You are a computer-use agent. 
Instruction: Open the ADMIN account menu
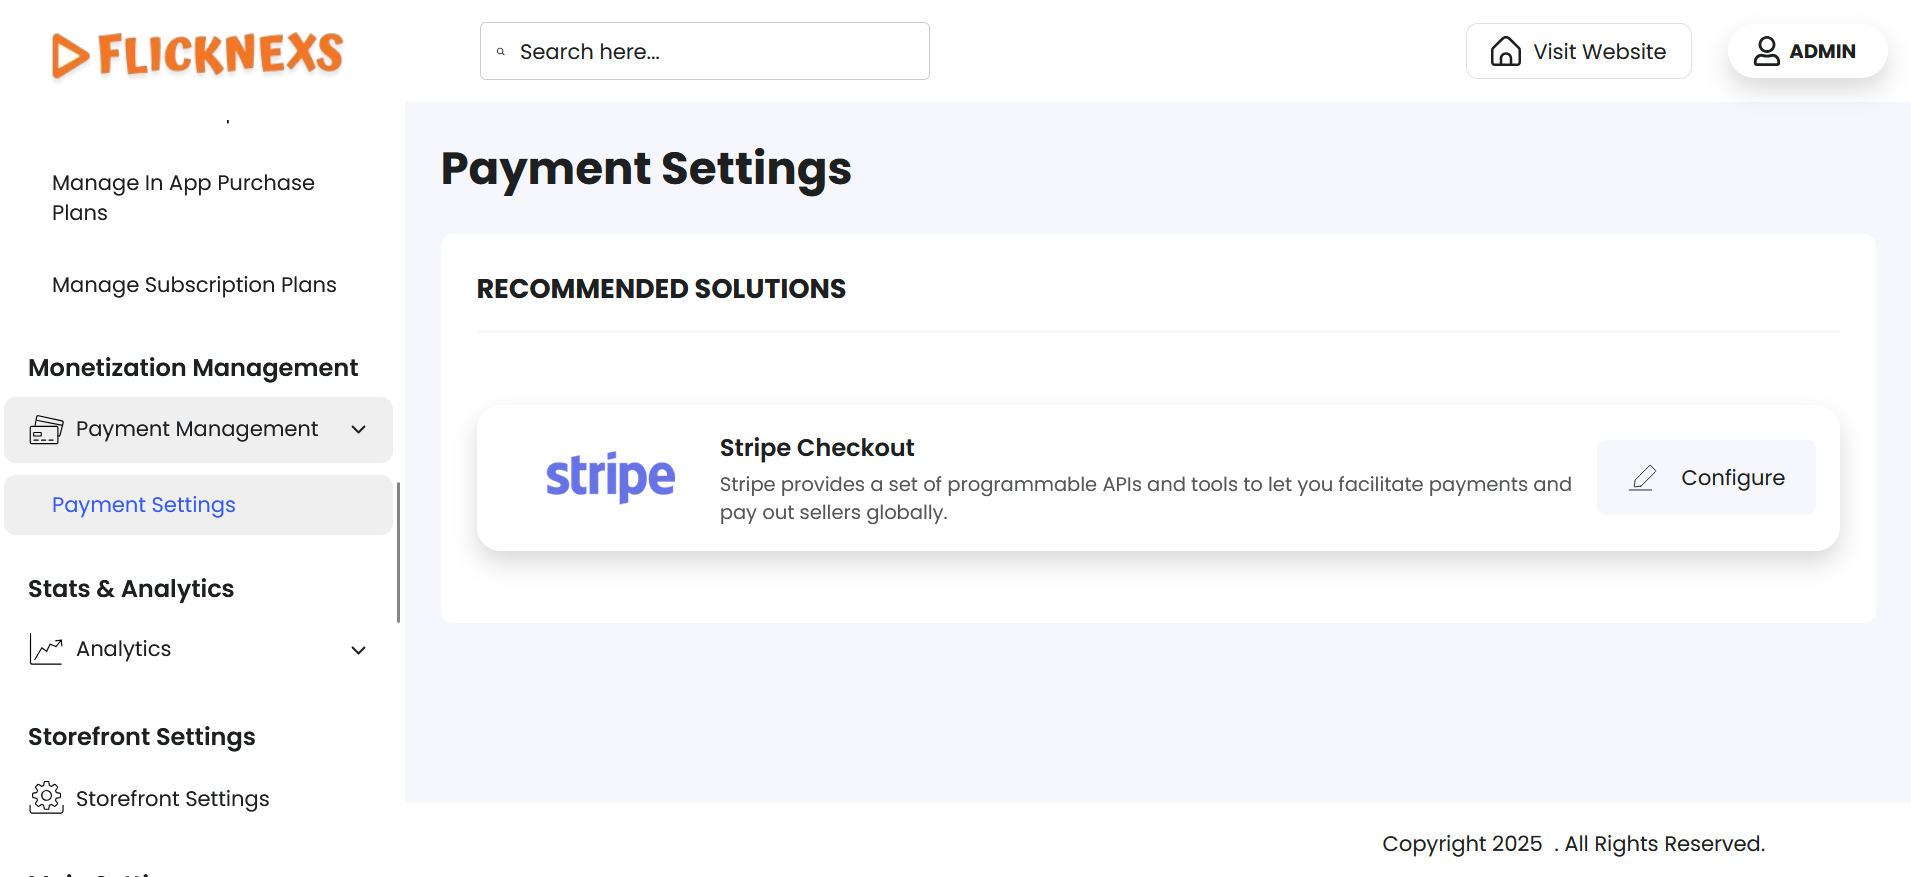click(1821, 51)
